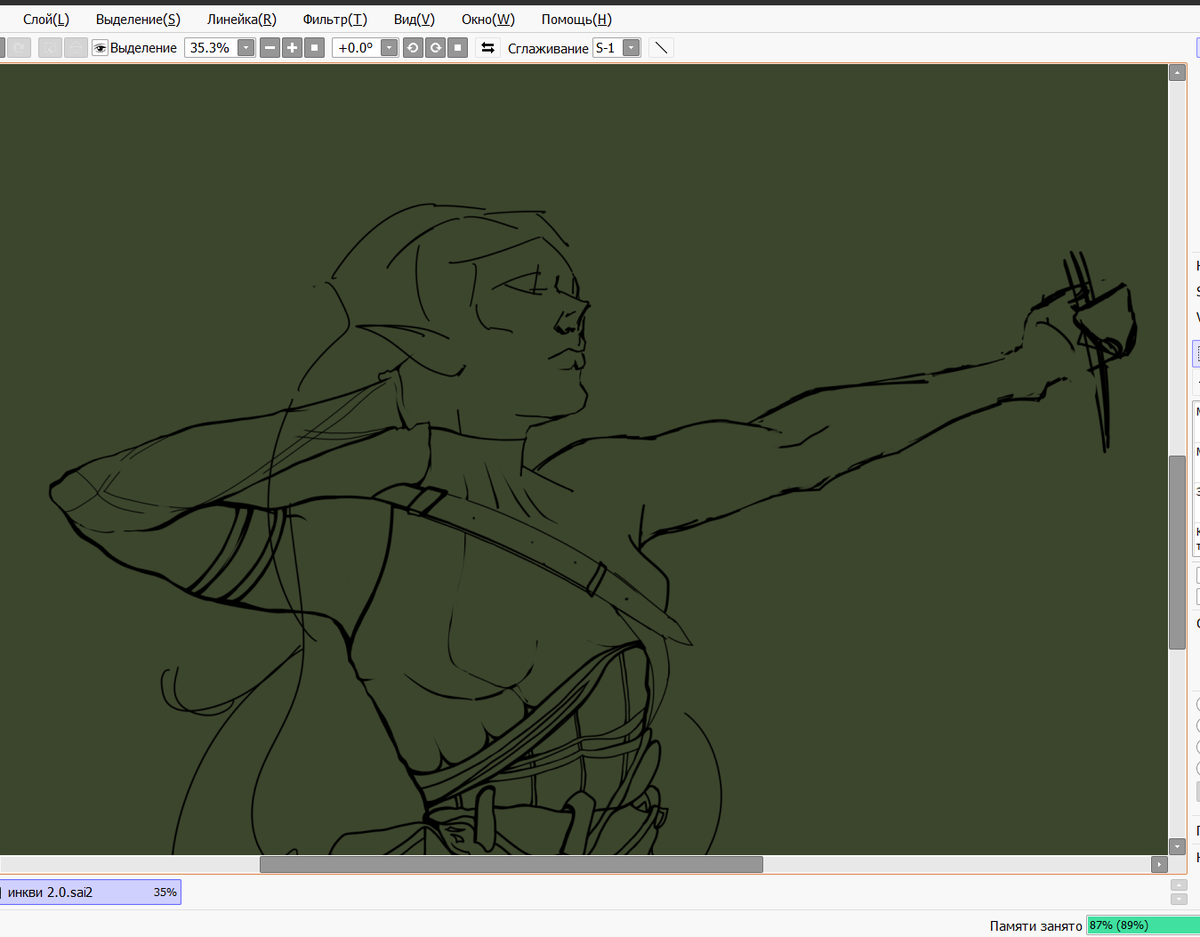Click the greyed-out button left of the eye icon

(75, 48)
